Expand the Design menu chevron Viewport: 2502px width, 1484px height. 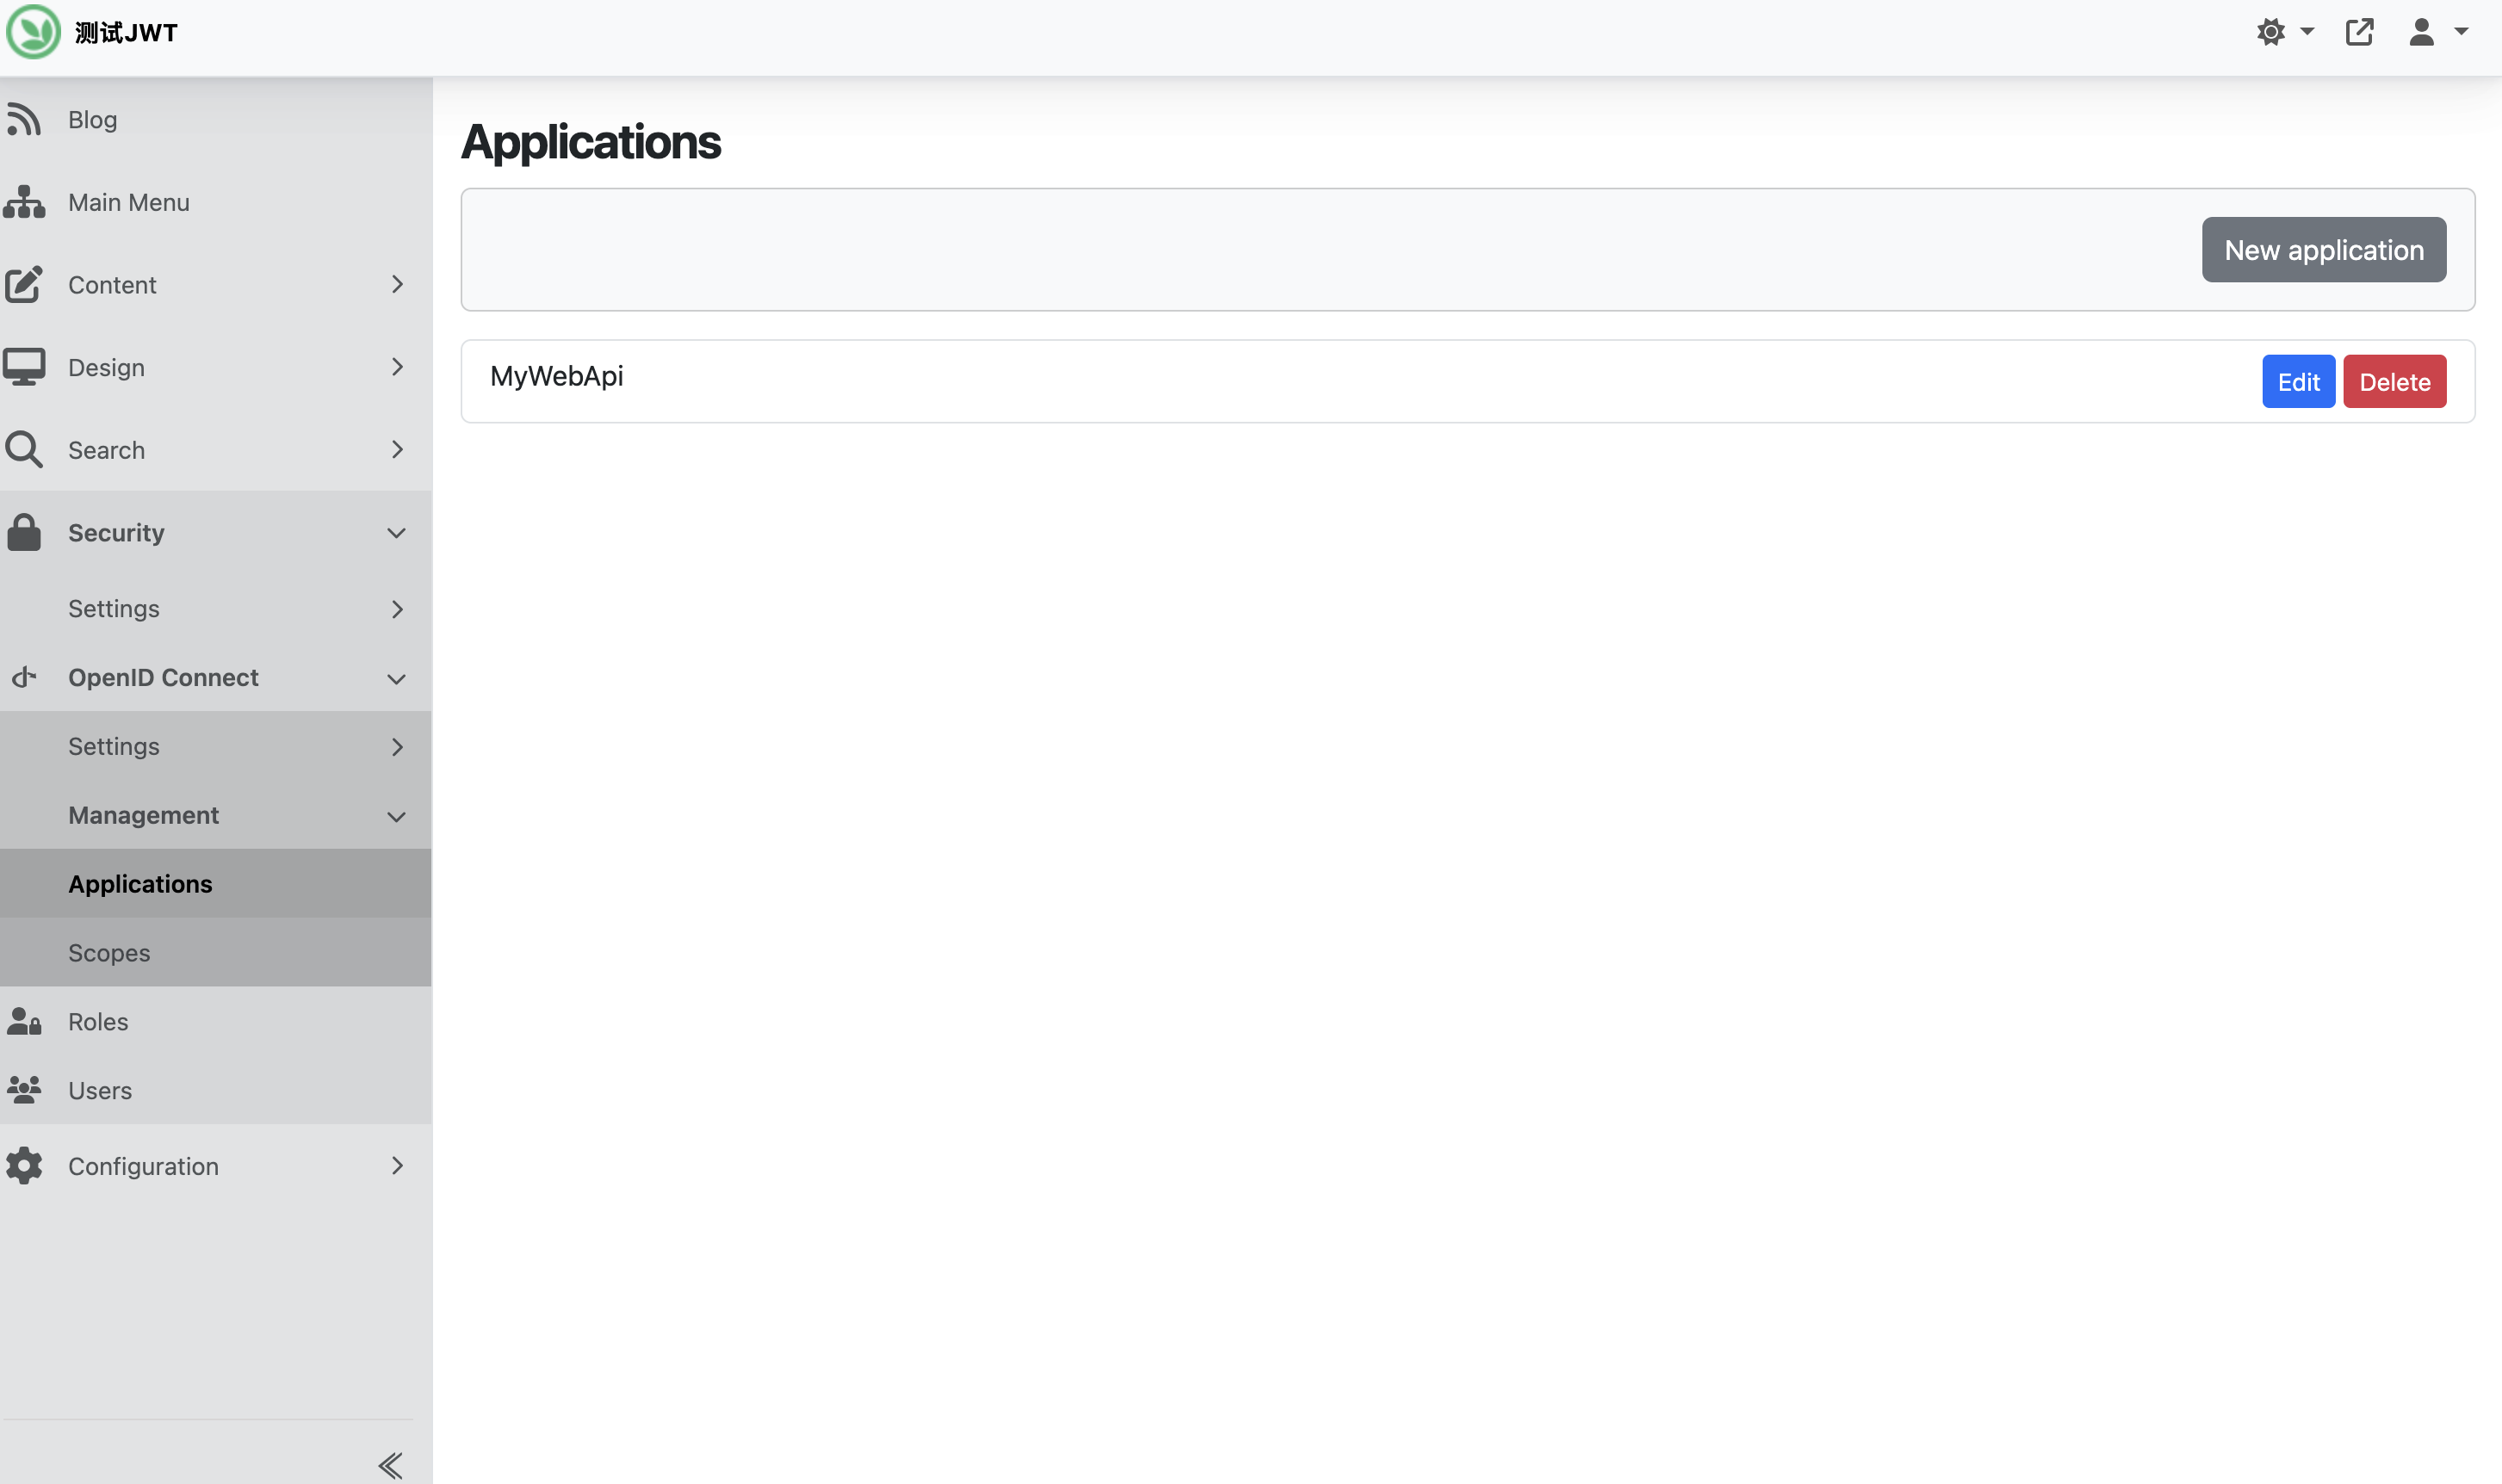[397, 367]
